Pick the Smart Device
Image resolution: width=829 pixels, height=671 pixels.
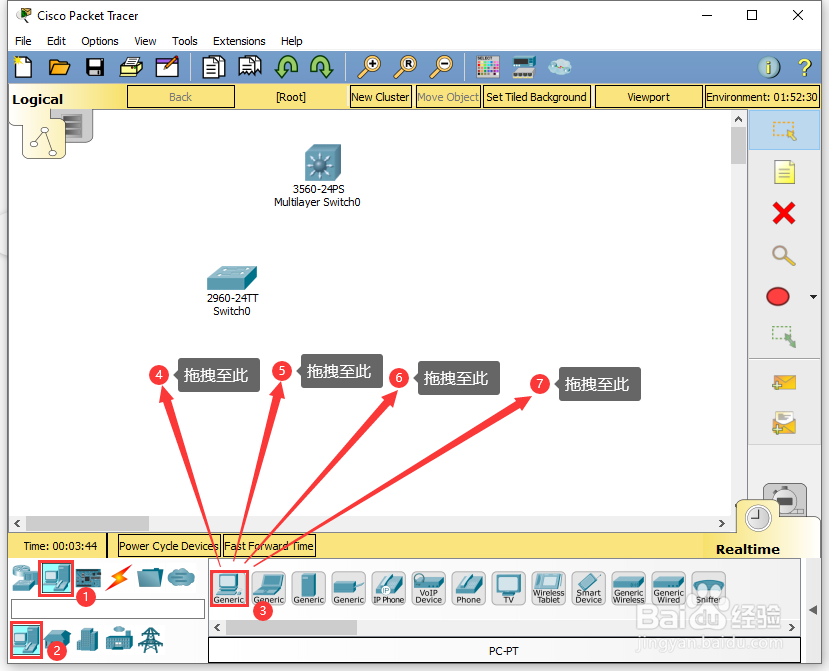(x=588, y=589)
